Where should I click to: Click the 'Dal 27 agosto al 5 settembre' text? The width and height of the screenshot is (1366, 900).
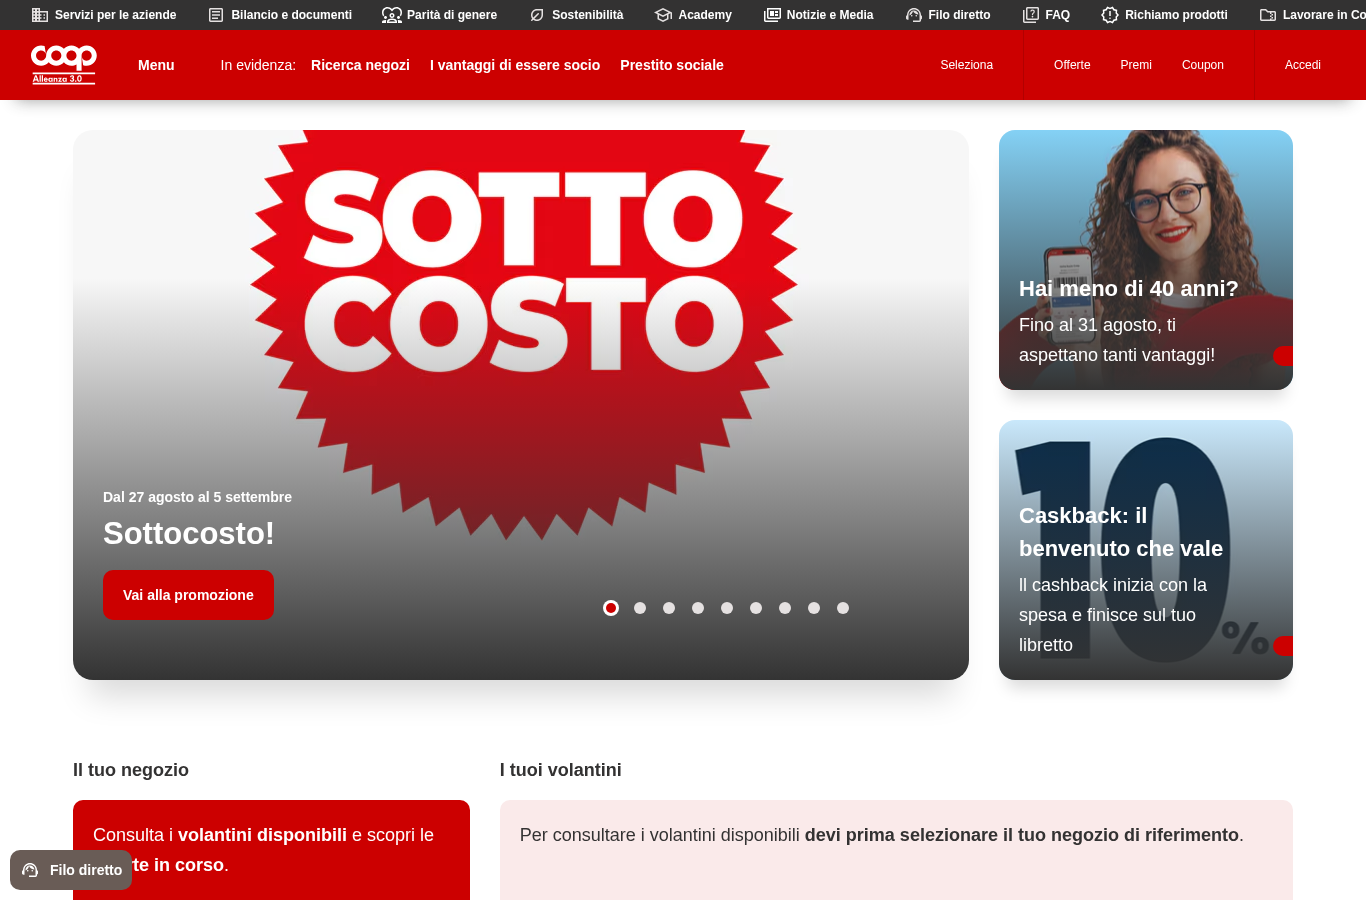coord(197,497)
